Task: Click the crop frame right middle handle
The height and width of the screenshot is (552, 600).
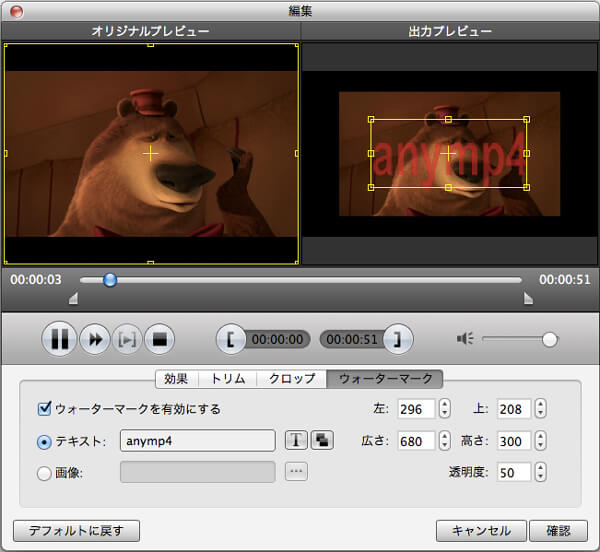Action: (x=297, y=154)
